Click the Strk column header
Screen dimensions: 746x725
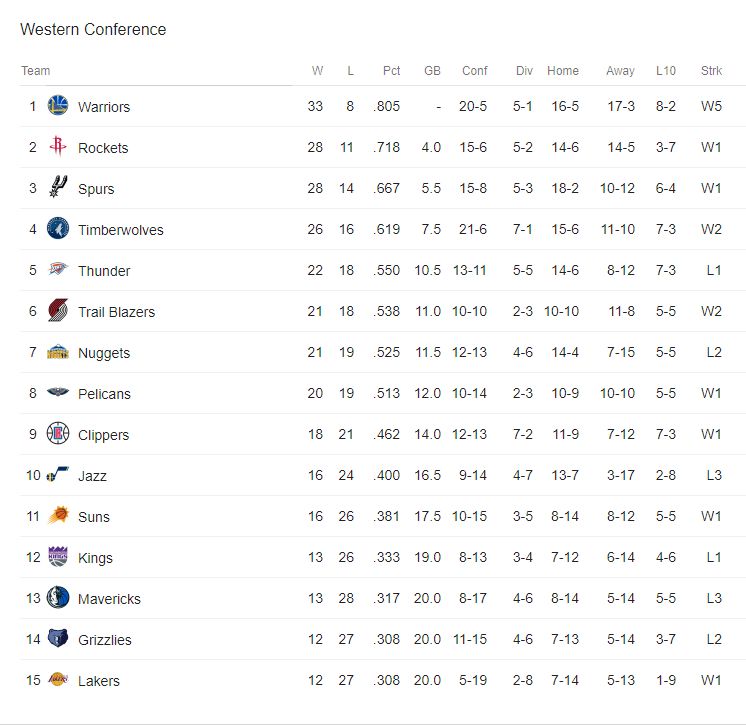[x=711, y=71]
